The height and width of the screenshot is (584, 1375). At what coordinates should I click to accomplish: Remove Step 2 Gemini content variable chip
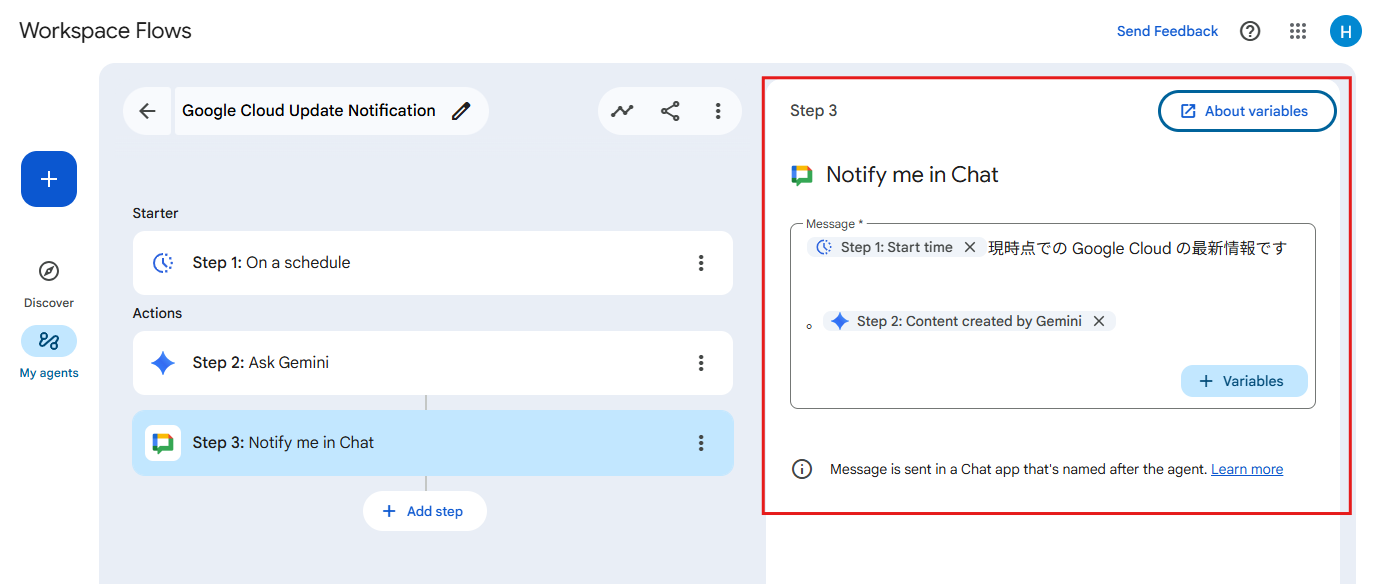click(x=1099, y=321)
